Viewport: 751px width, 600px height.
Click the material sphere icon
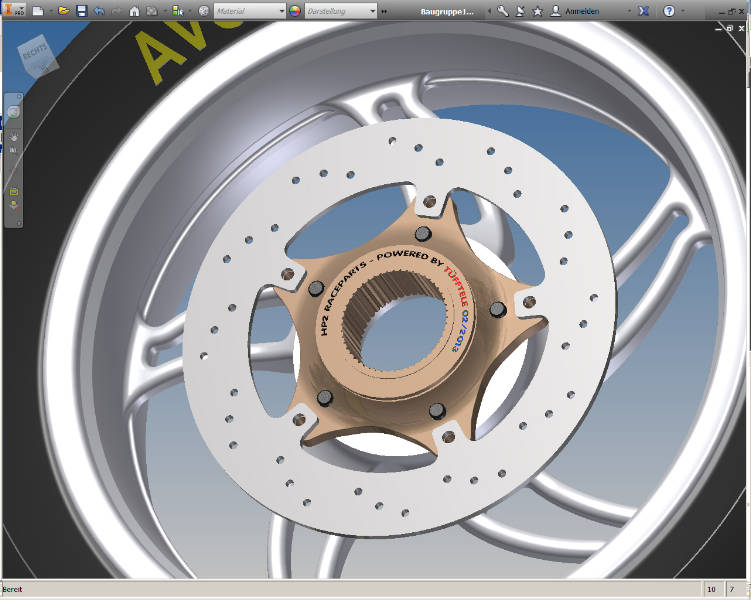coord(204,11)
